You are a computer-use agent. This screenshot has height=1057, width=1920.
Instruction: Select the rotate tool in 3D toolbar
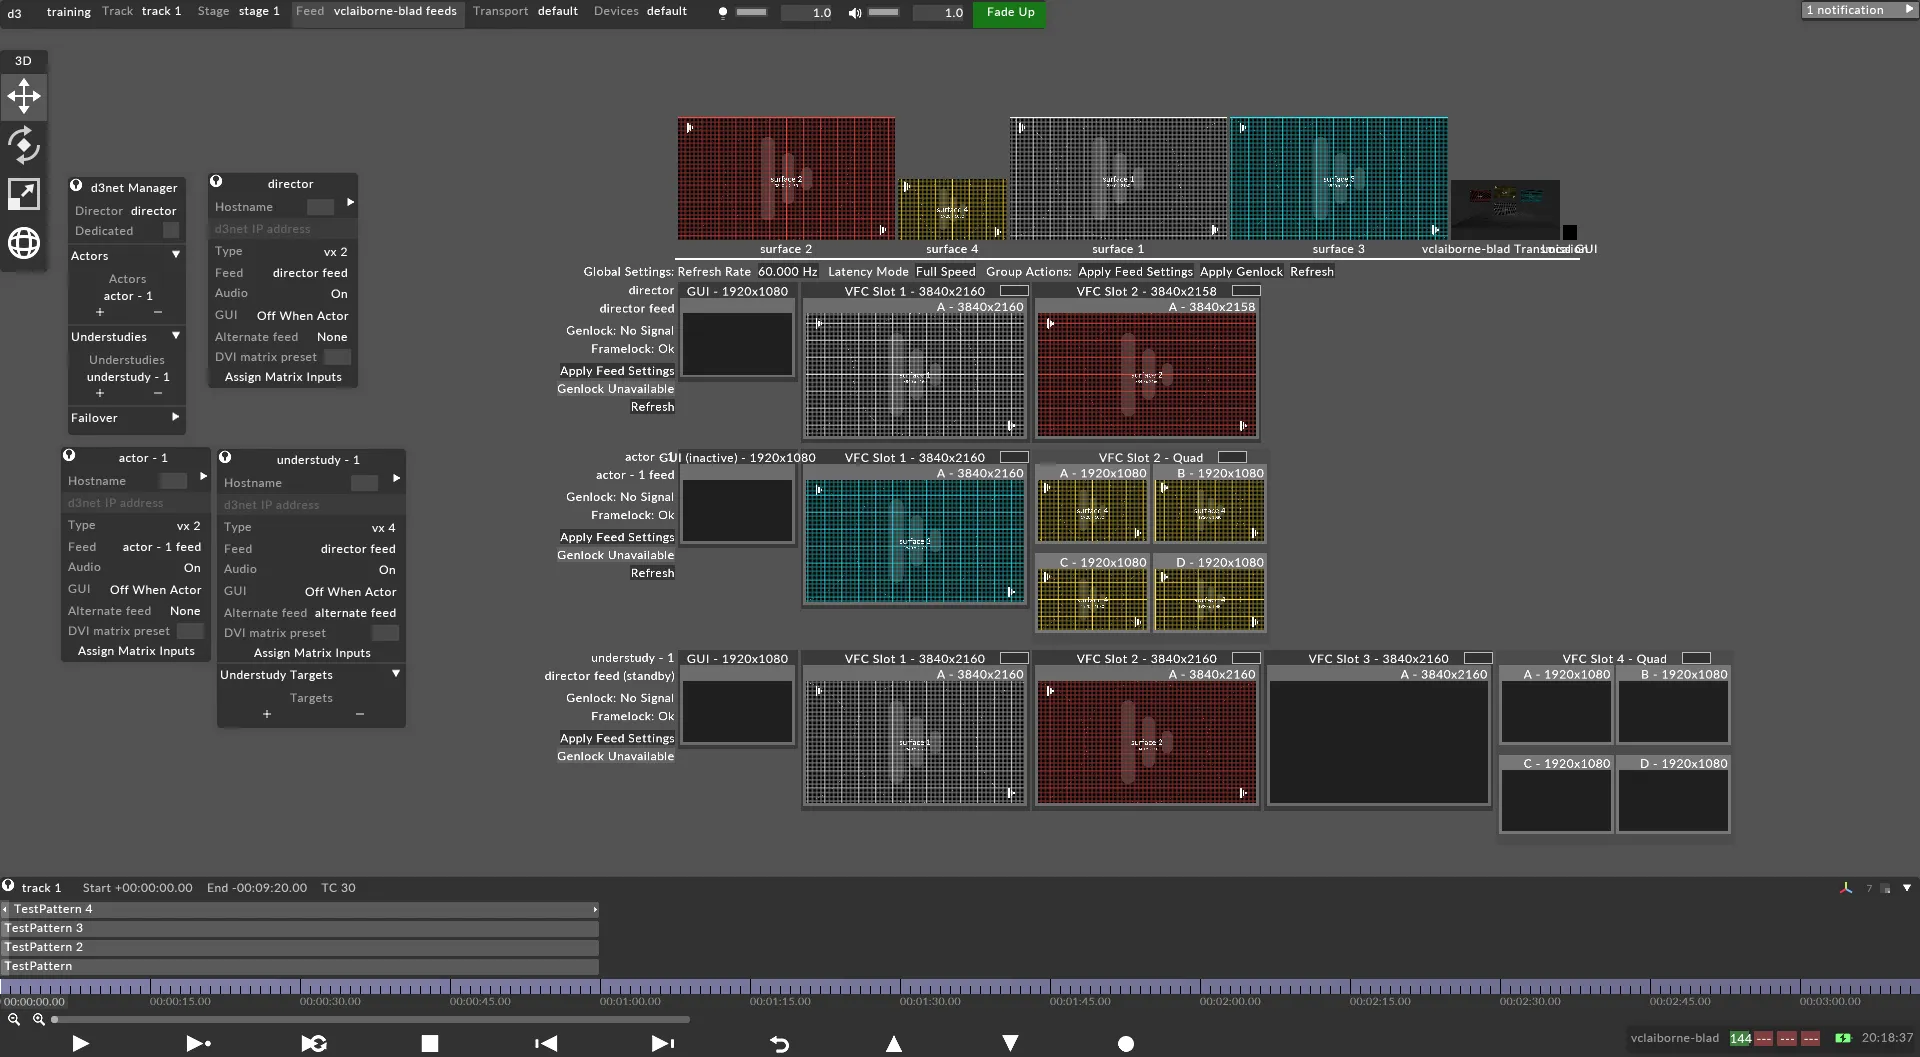[24, 146]
